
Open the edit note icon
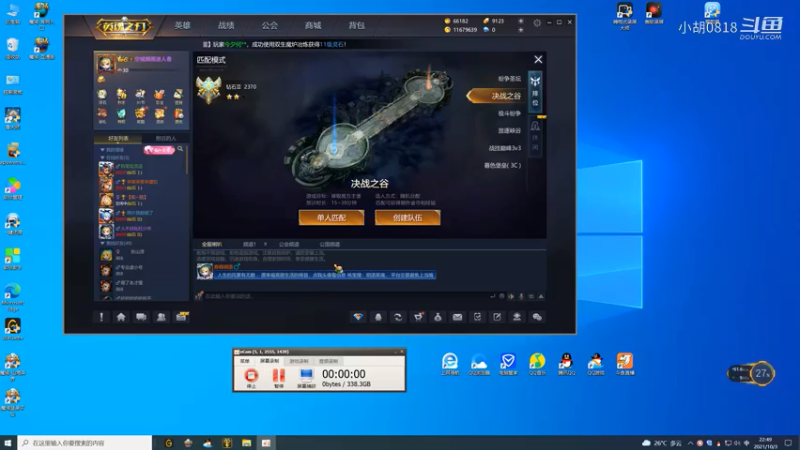click(x=497, y=317)
